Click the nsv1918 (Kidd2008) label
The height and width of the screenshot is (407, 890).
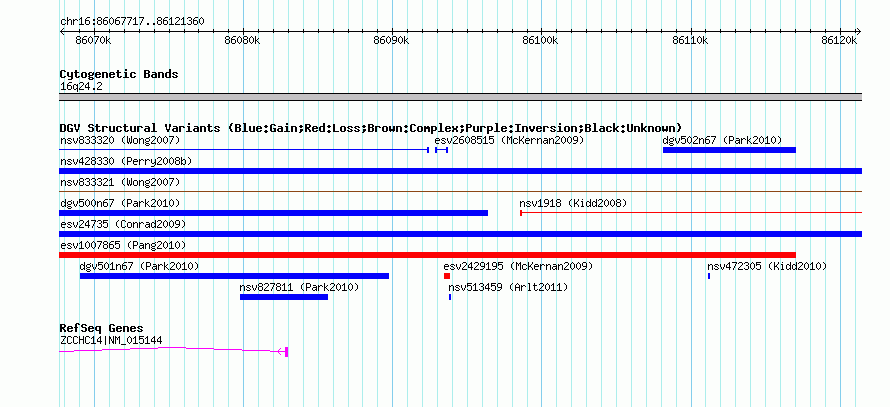[573, 203]
